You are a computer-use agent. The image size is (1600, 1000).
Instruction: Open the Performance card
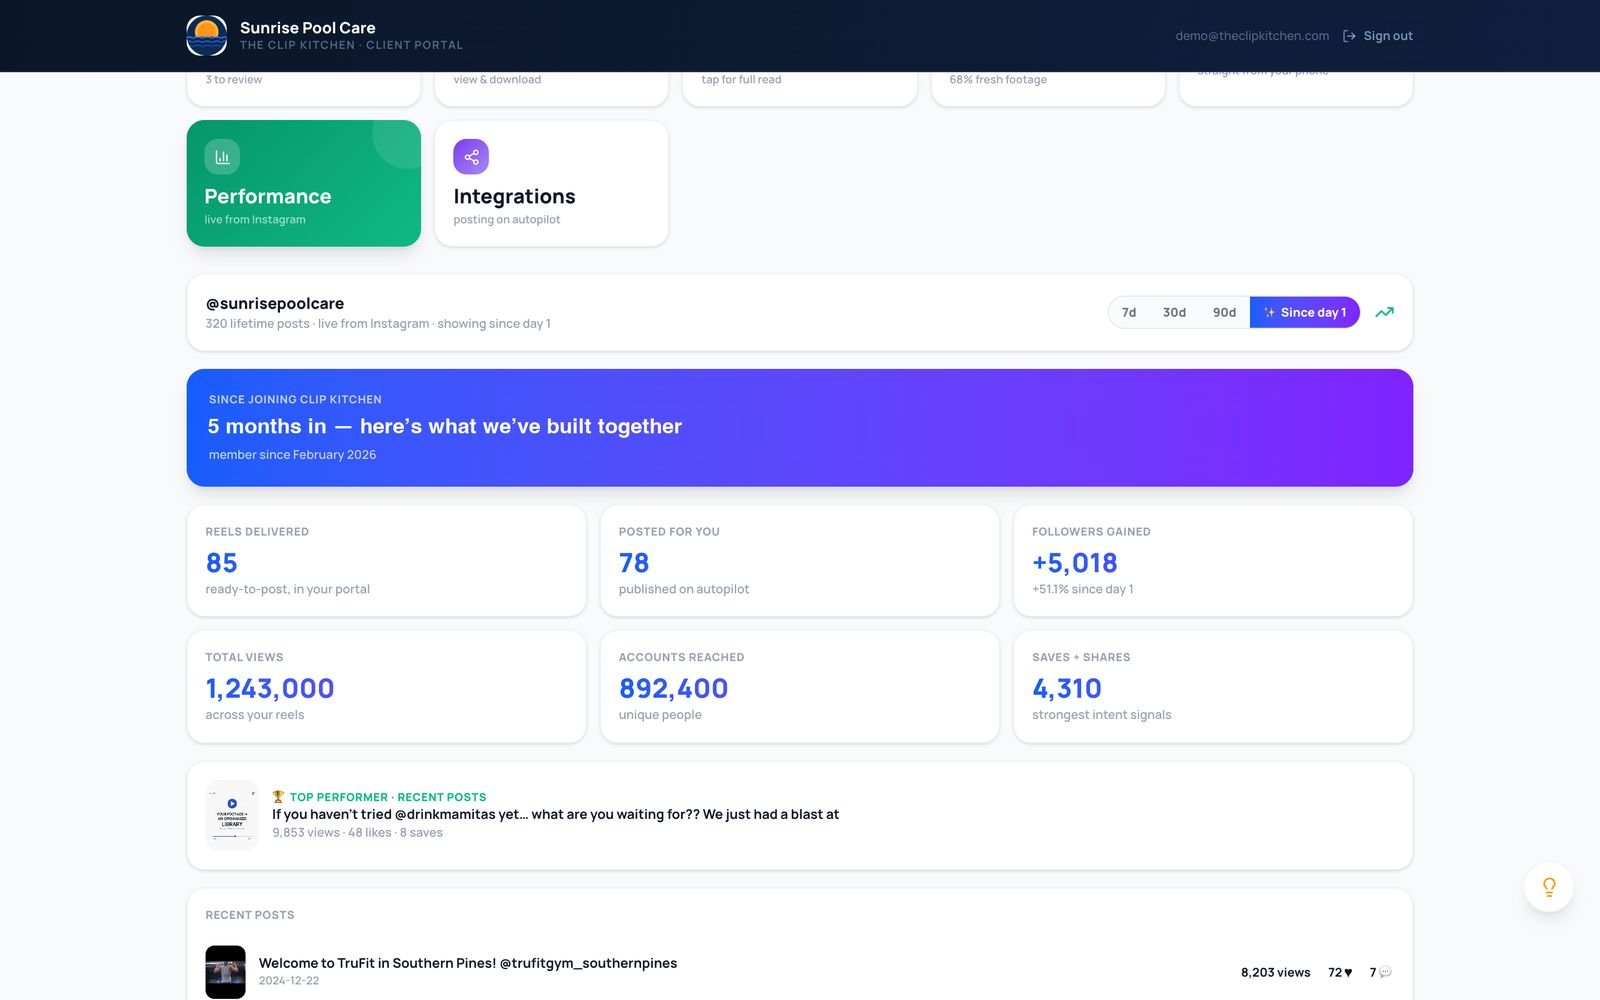(x=304, y=183)
